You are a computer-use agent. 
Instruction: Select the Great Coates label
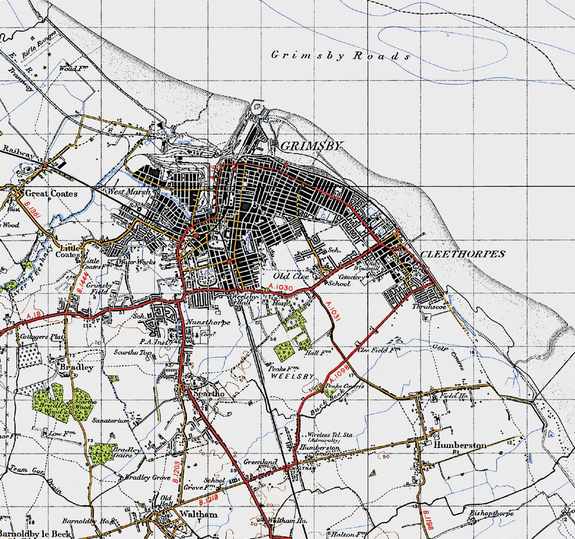(52, 193)
